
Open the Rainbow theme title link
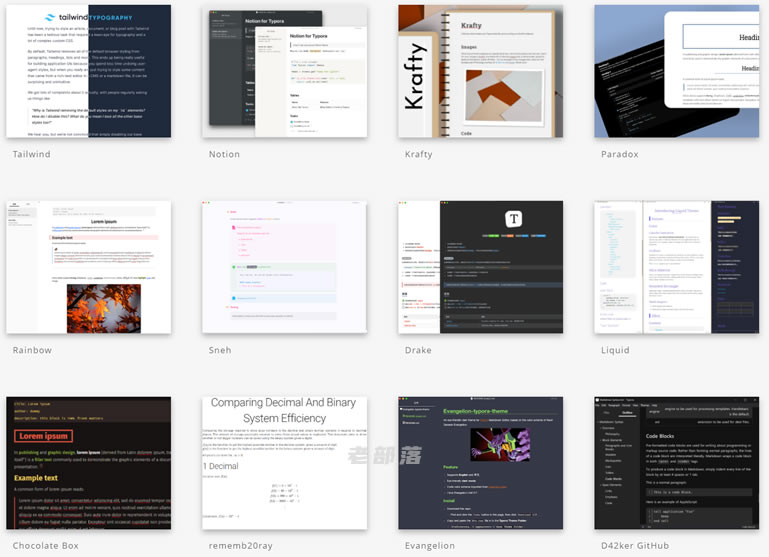(32, 350)
